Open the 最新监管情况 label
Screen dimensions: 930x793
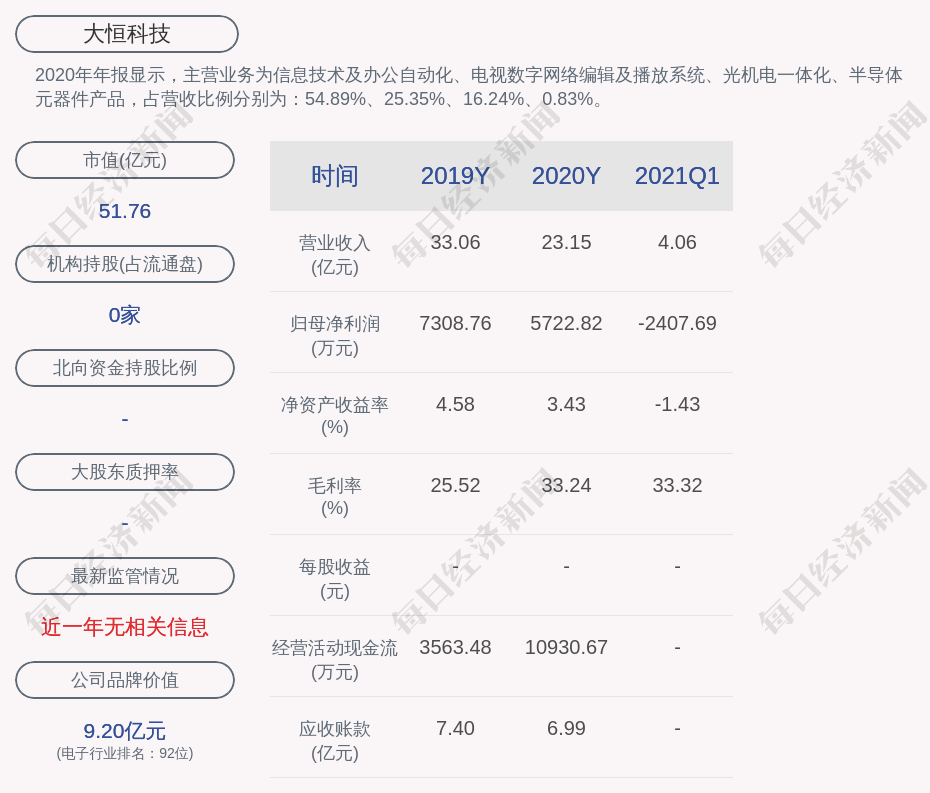click(x=125, y=576)
